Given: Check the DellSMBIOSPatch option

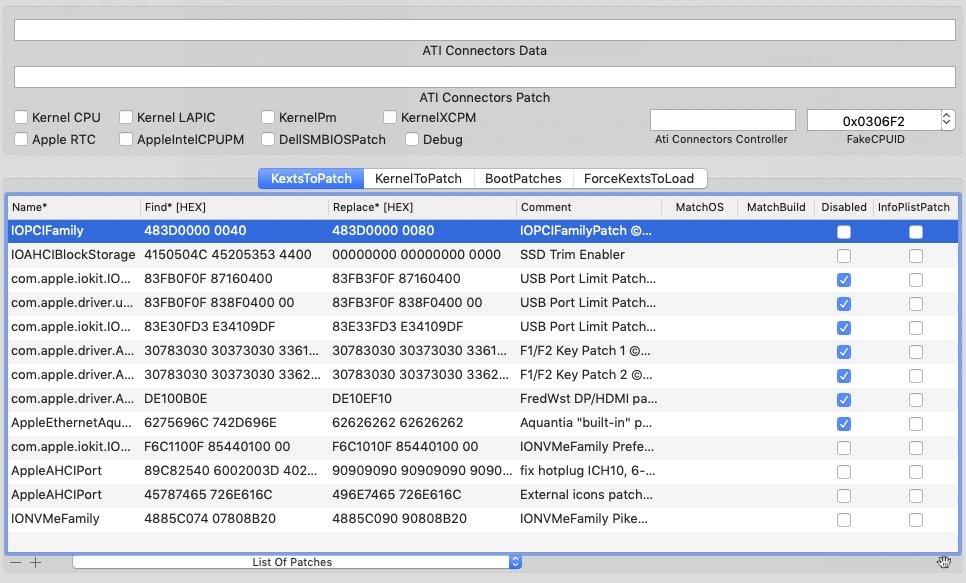Looking at the screenshot, I should [267, 139].
